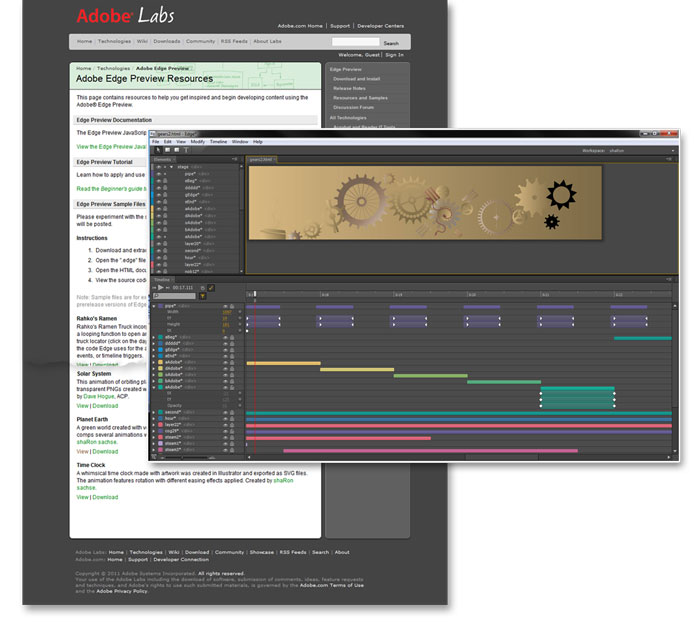The height and width of the screenshot is (630, 700).
Task: Open the Sign In link
Action: (x=394, y=55)
